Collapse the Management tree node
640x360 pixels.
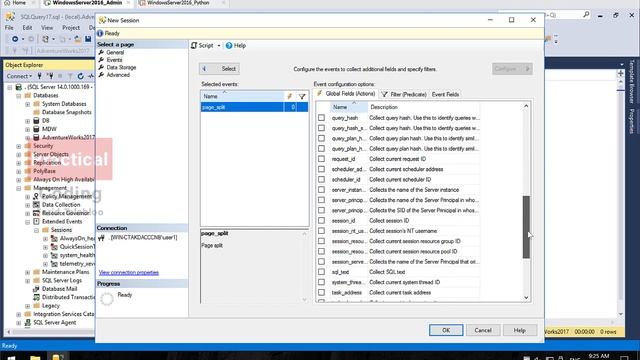(x=19, y=188)
